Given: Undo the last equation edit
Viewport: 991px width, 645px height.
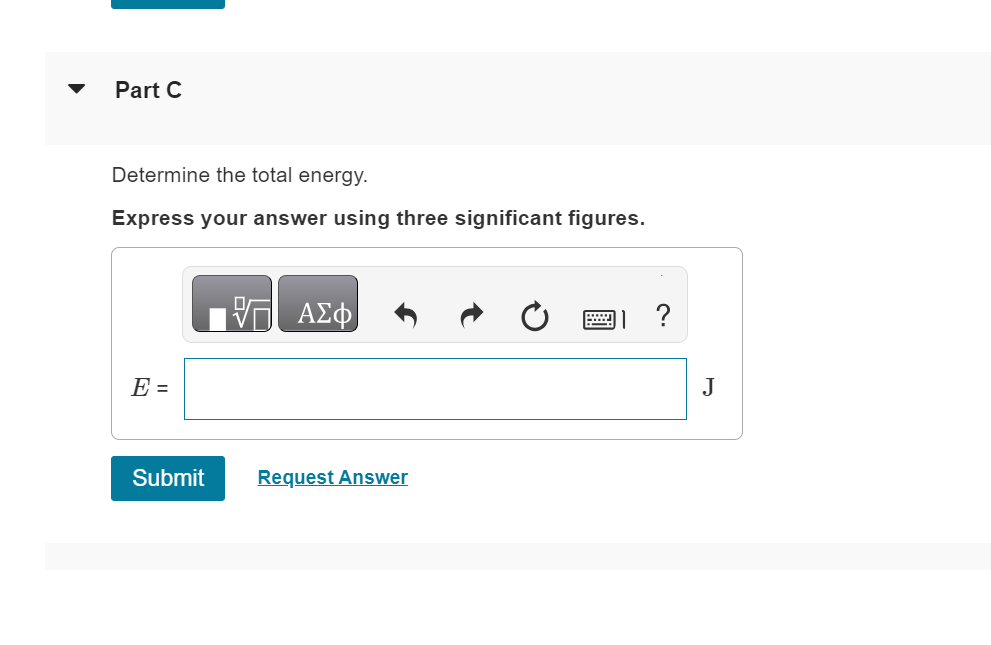Looking at the screenshot, I should (405, 315).
